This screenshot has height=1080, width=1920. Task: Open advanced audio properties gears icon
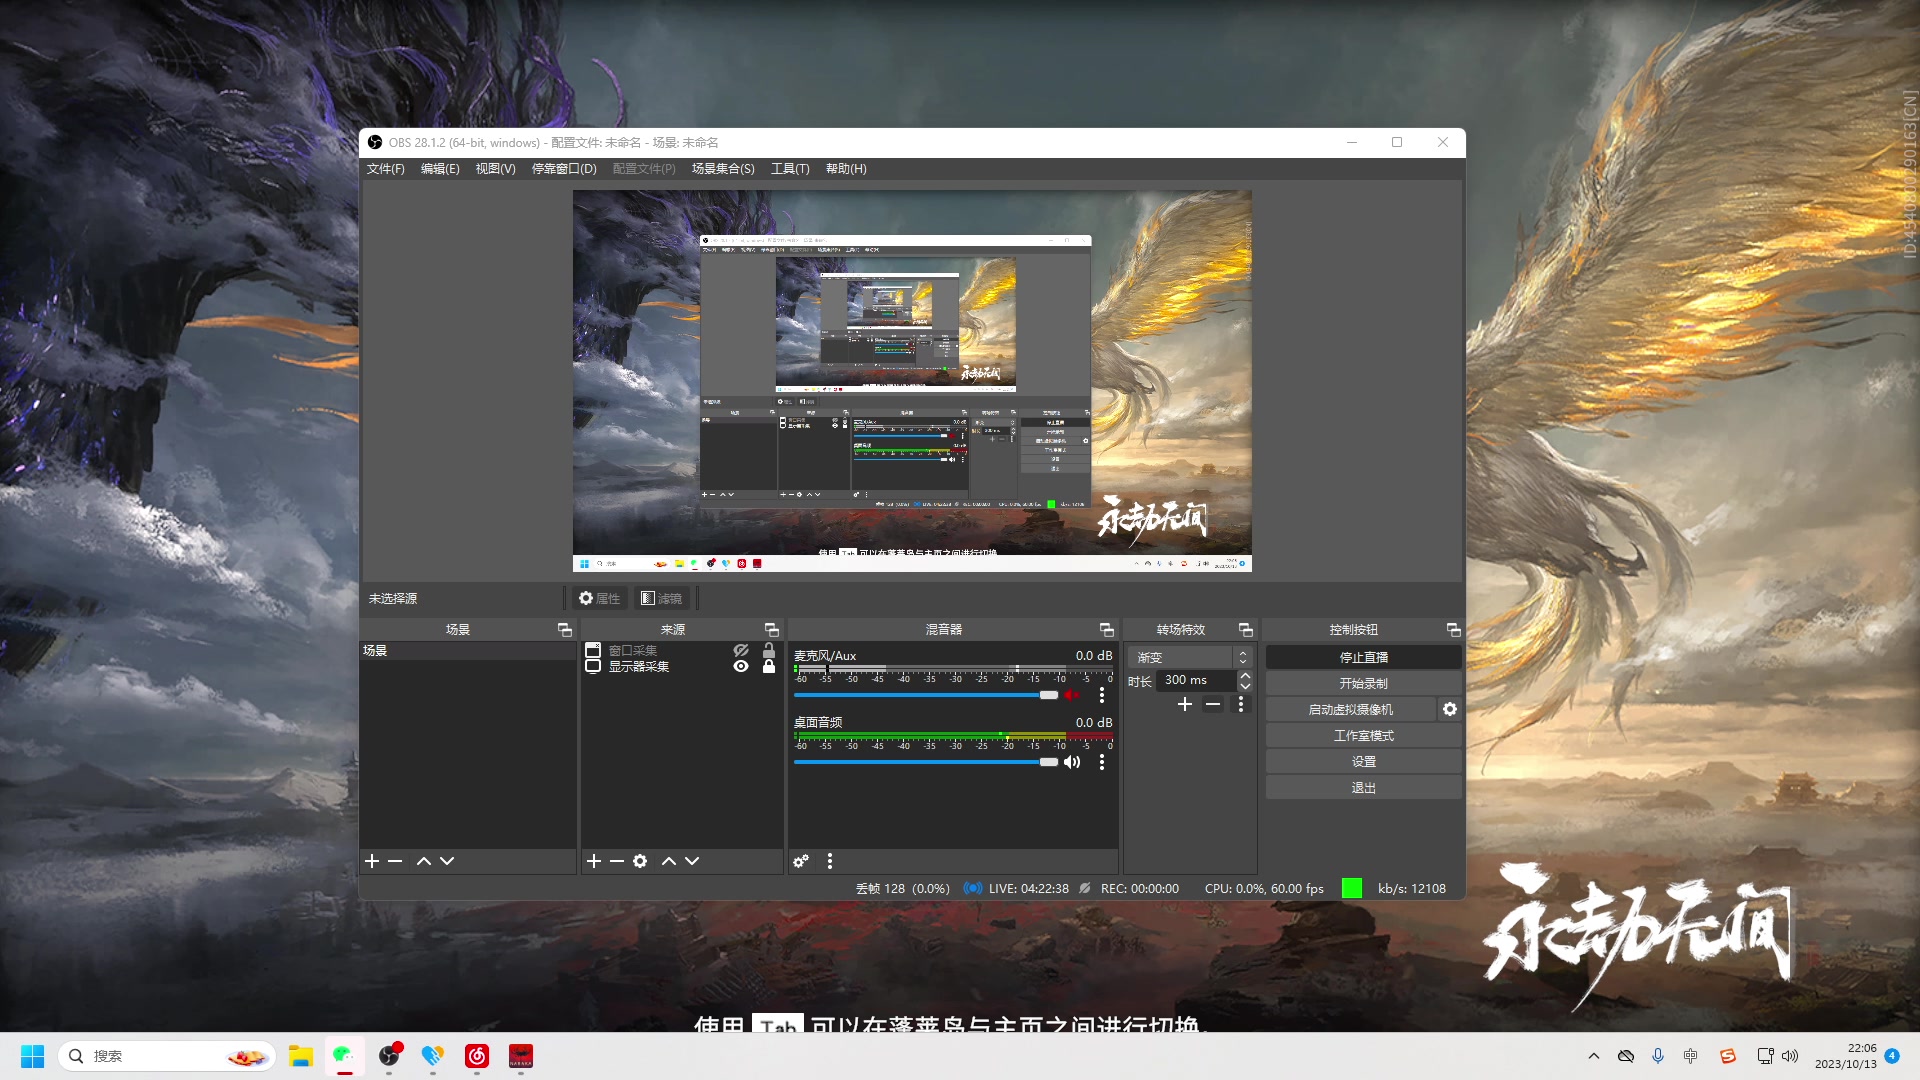801,861
